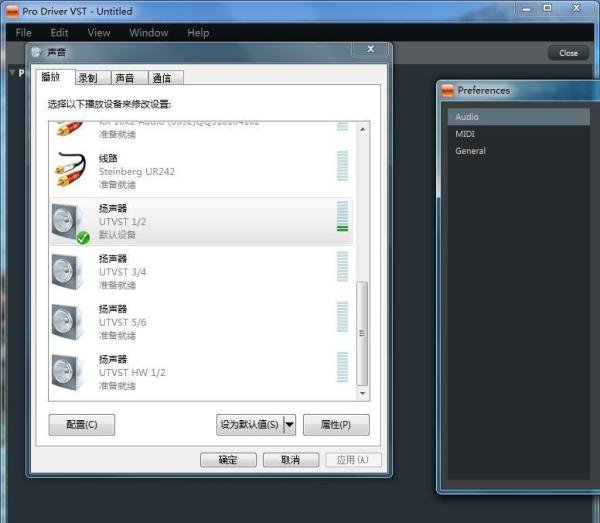
Task: Click the Preferences window title icon
Action: 448,91
